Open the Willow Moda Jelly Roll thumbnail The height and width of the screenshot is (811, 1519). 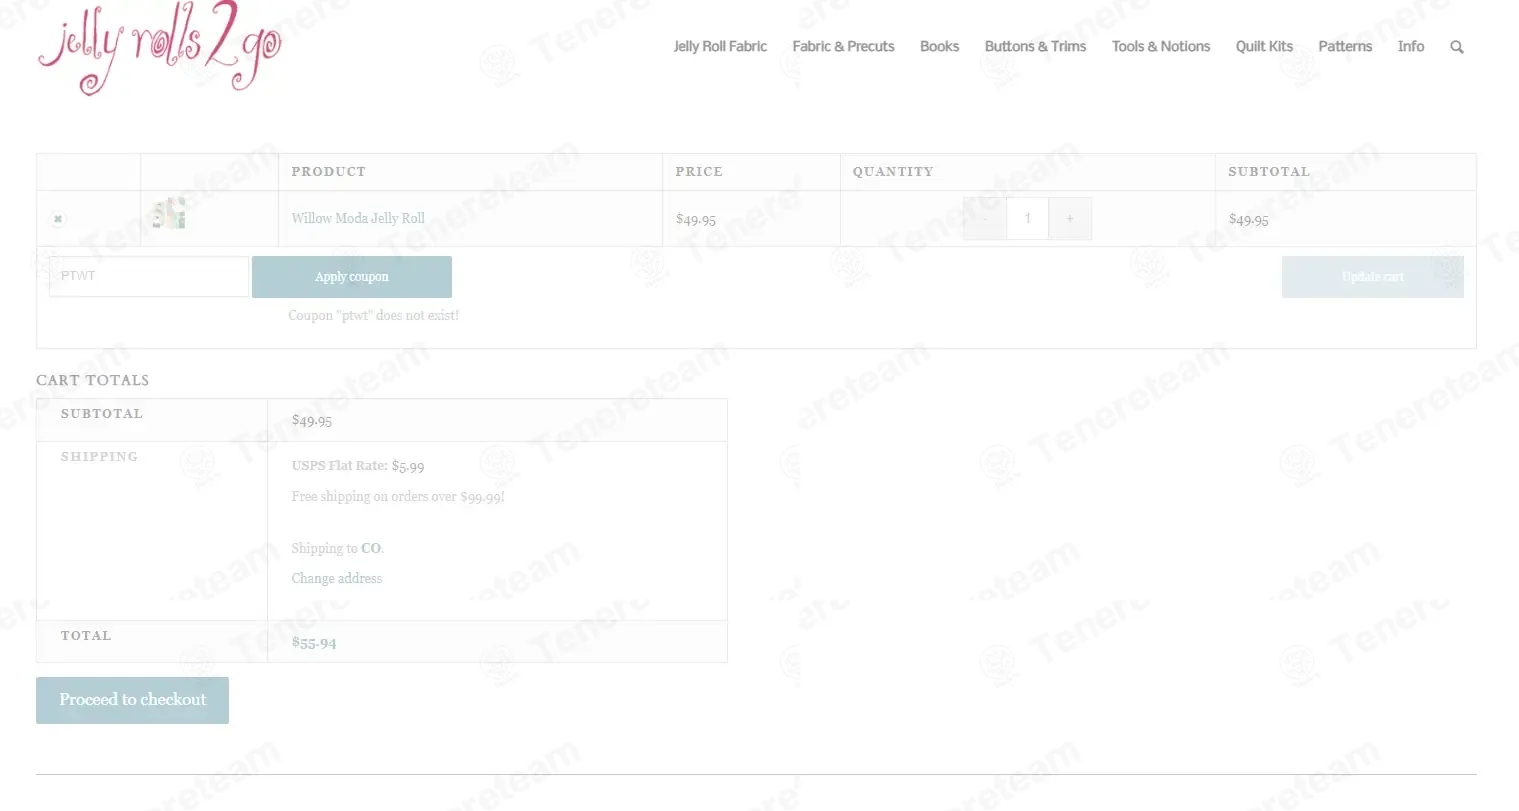tap(167, 214)
